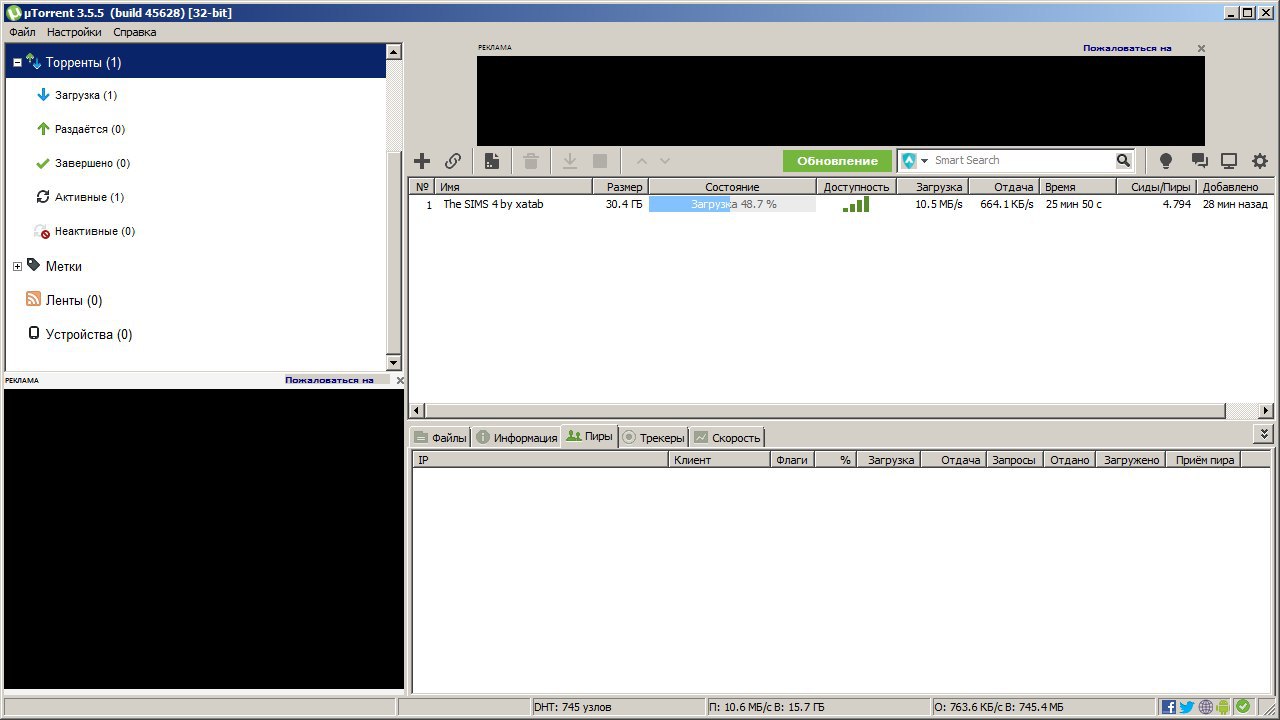The height and width of the screenshot is (720, 1280).
Task: Click the Android icon in the status bar
Action: [1224, 707]
